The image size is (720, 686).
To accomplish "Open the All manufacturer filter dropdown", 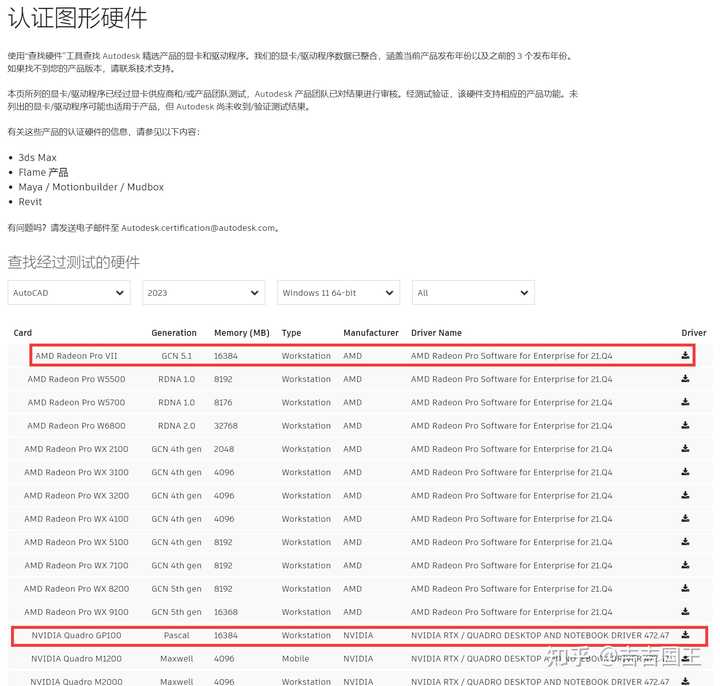I will [x=473, y=292].
